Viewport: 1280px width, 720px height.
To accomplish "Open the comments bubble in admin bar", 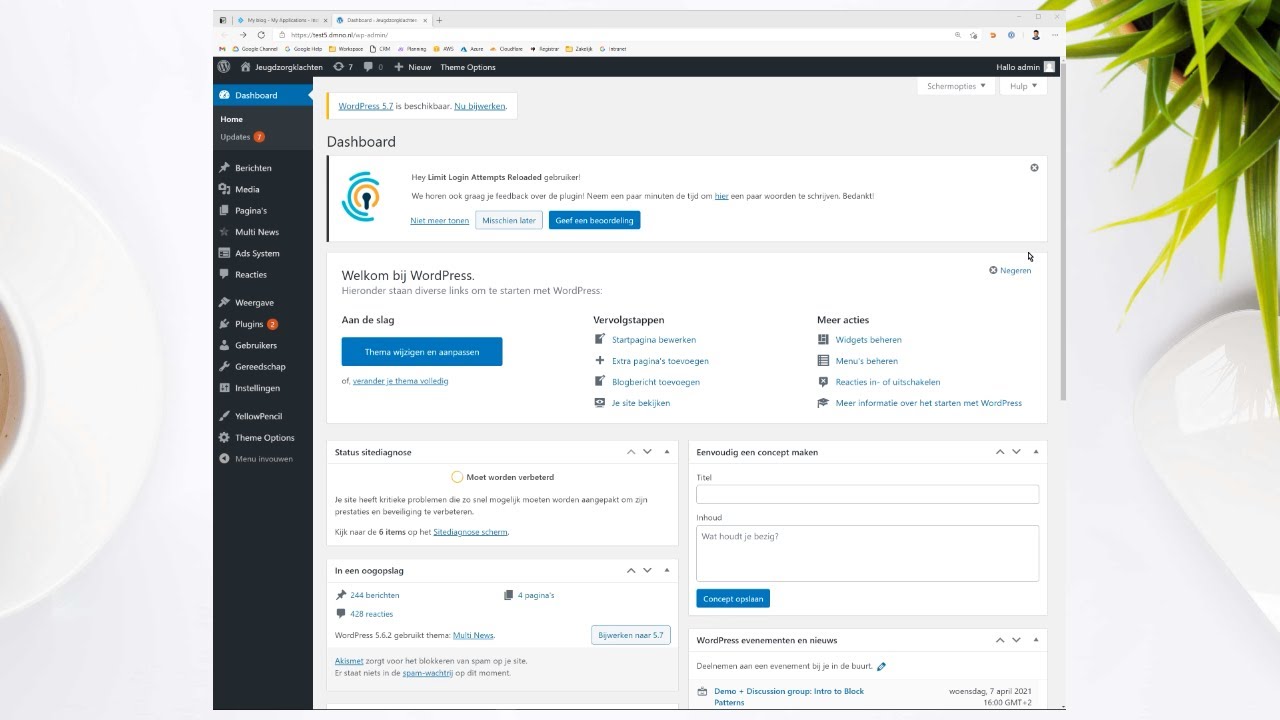I will pos(373,67).
